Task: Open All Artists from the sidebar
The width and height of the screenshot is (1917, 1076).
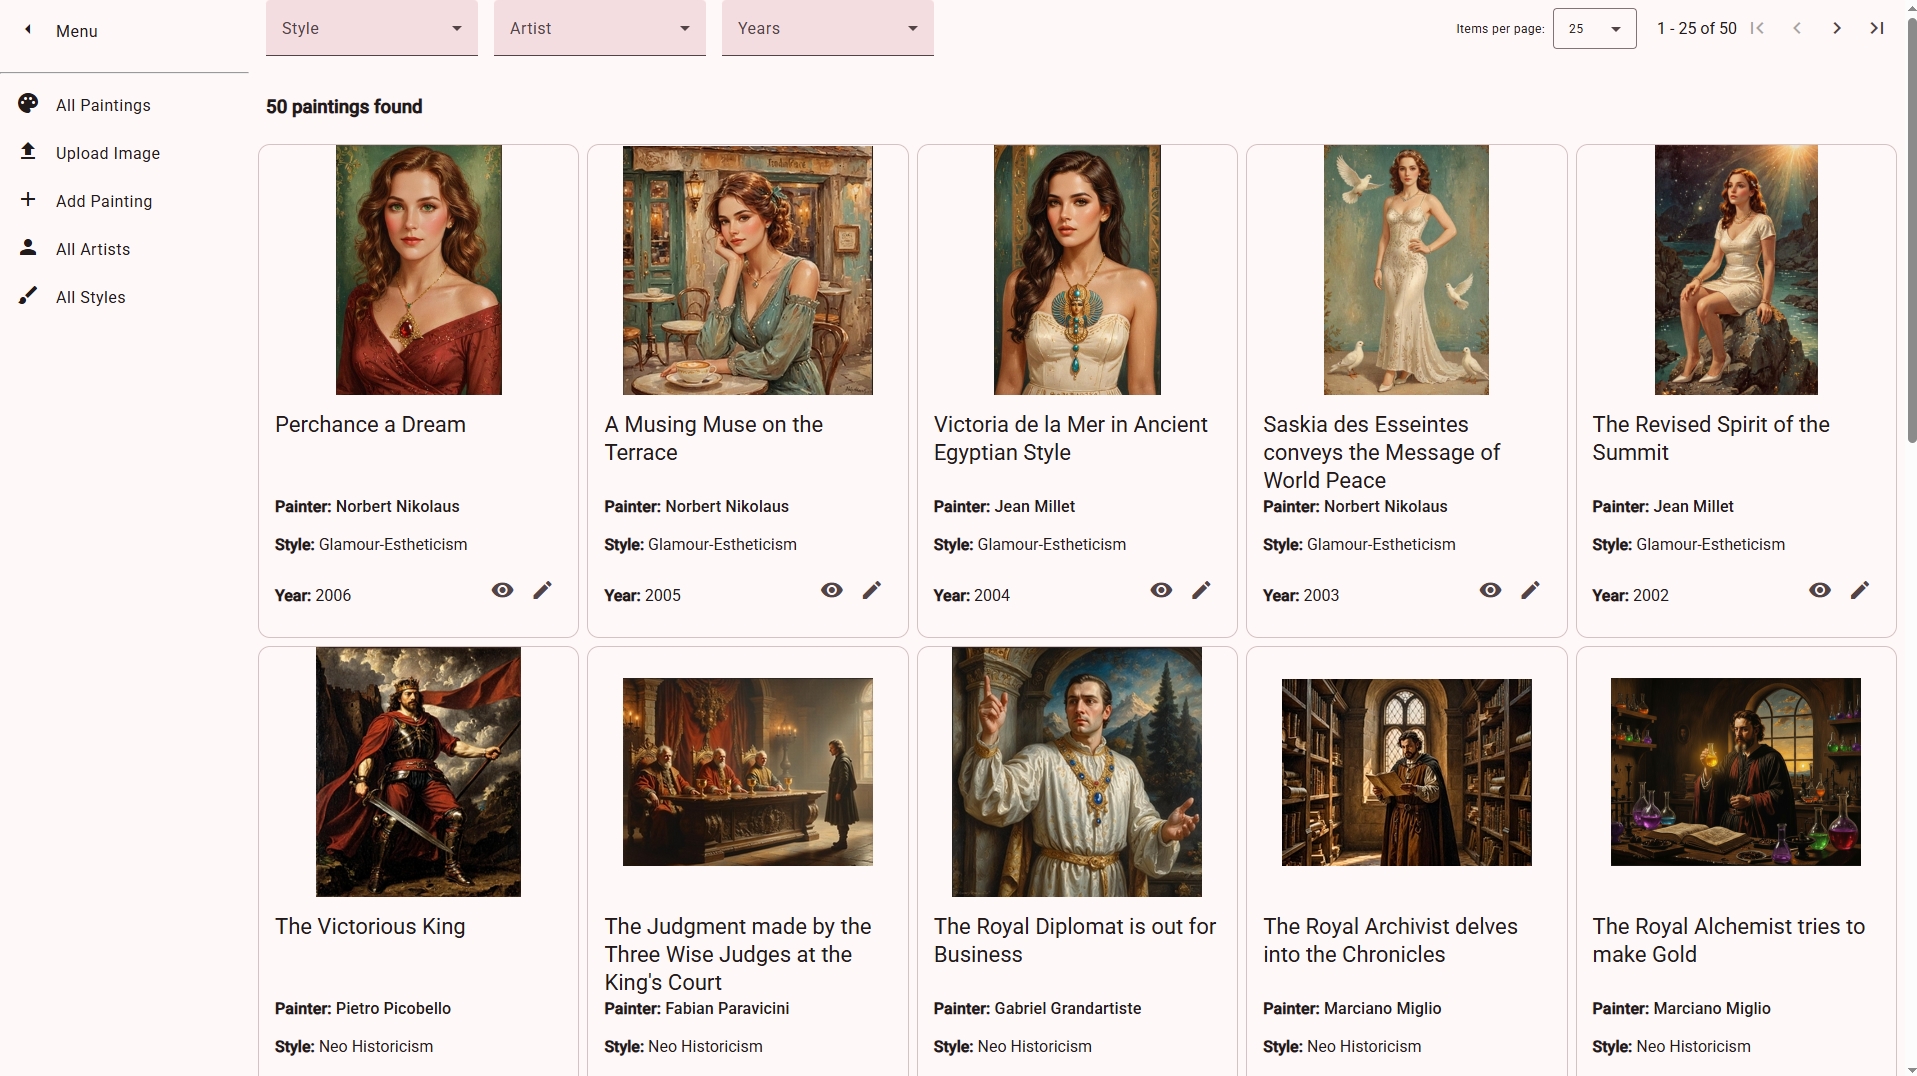Action: 93,249
